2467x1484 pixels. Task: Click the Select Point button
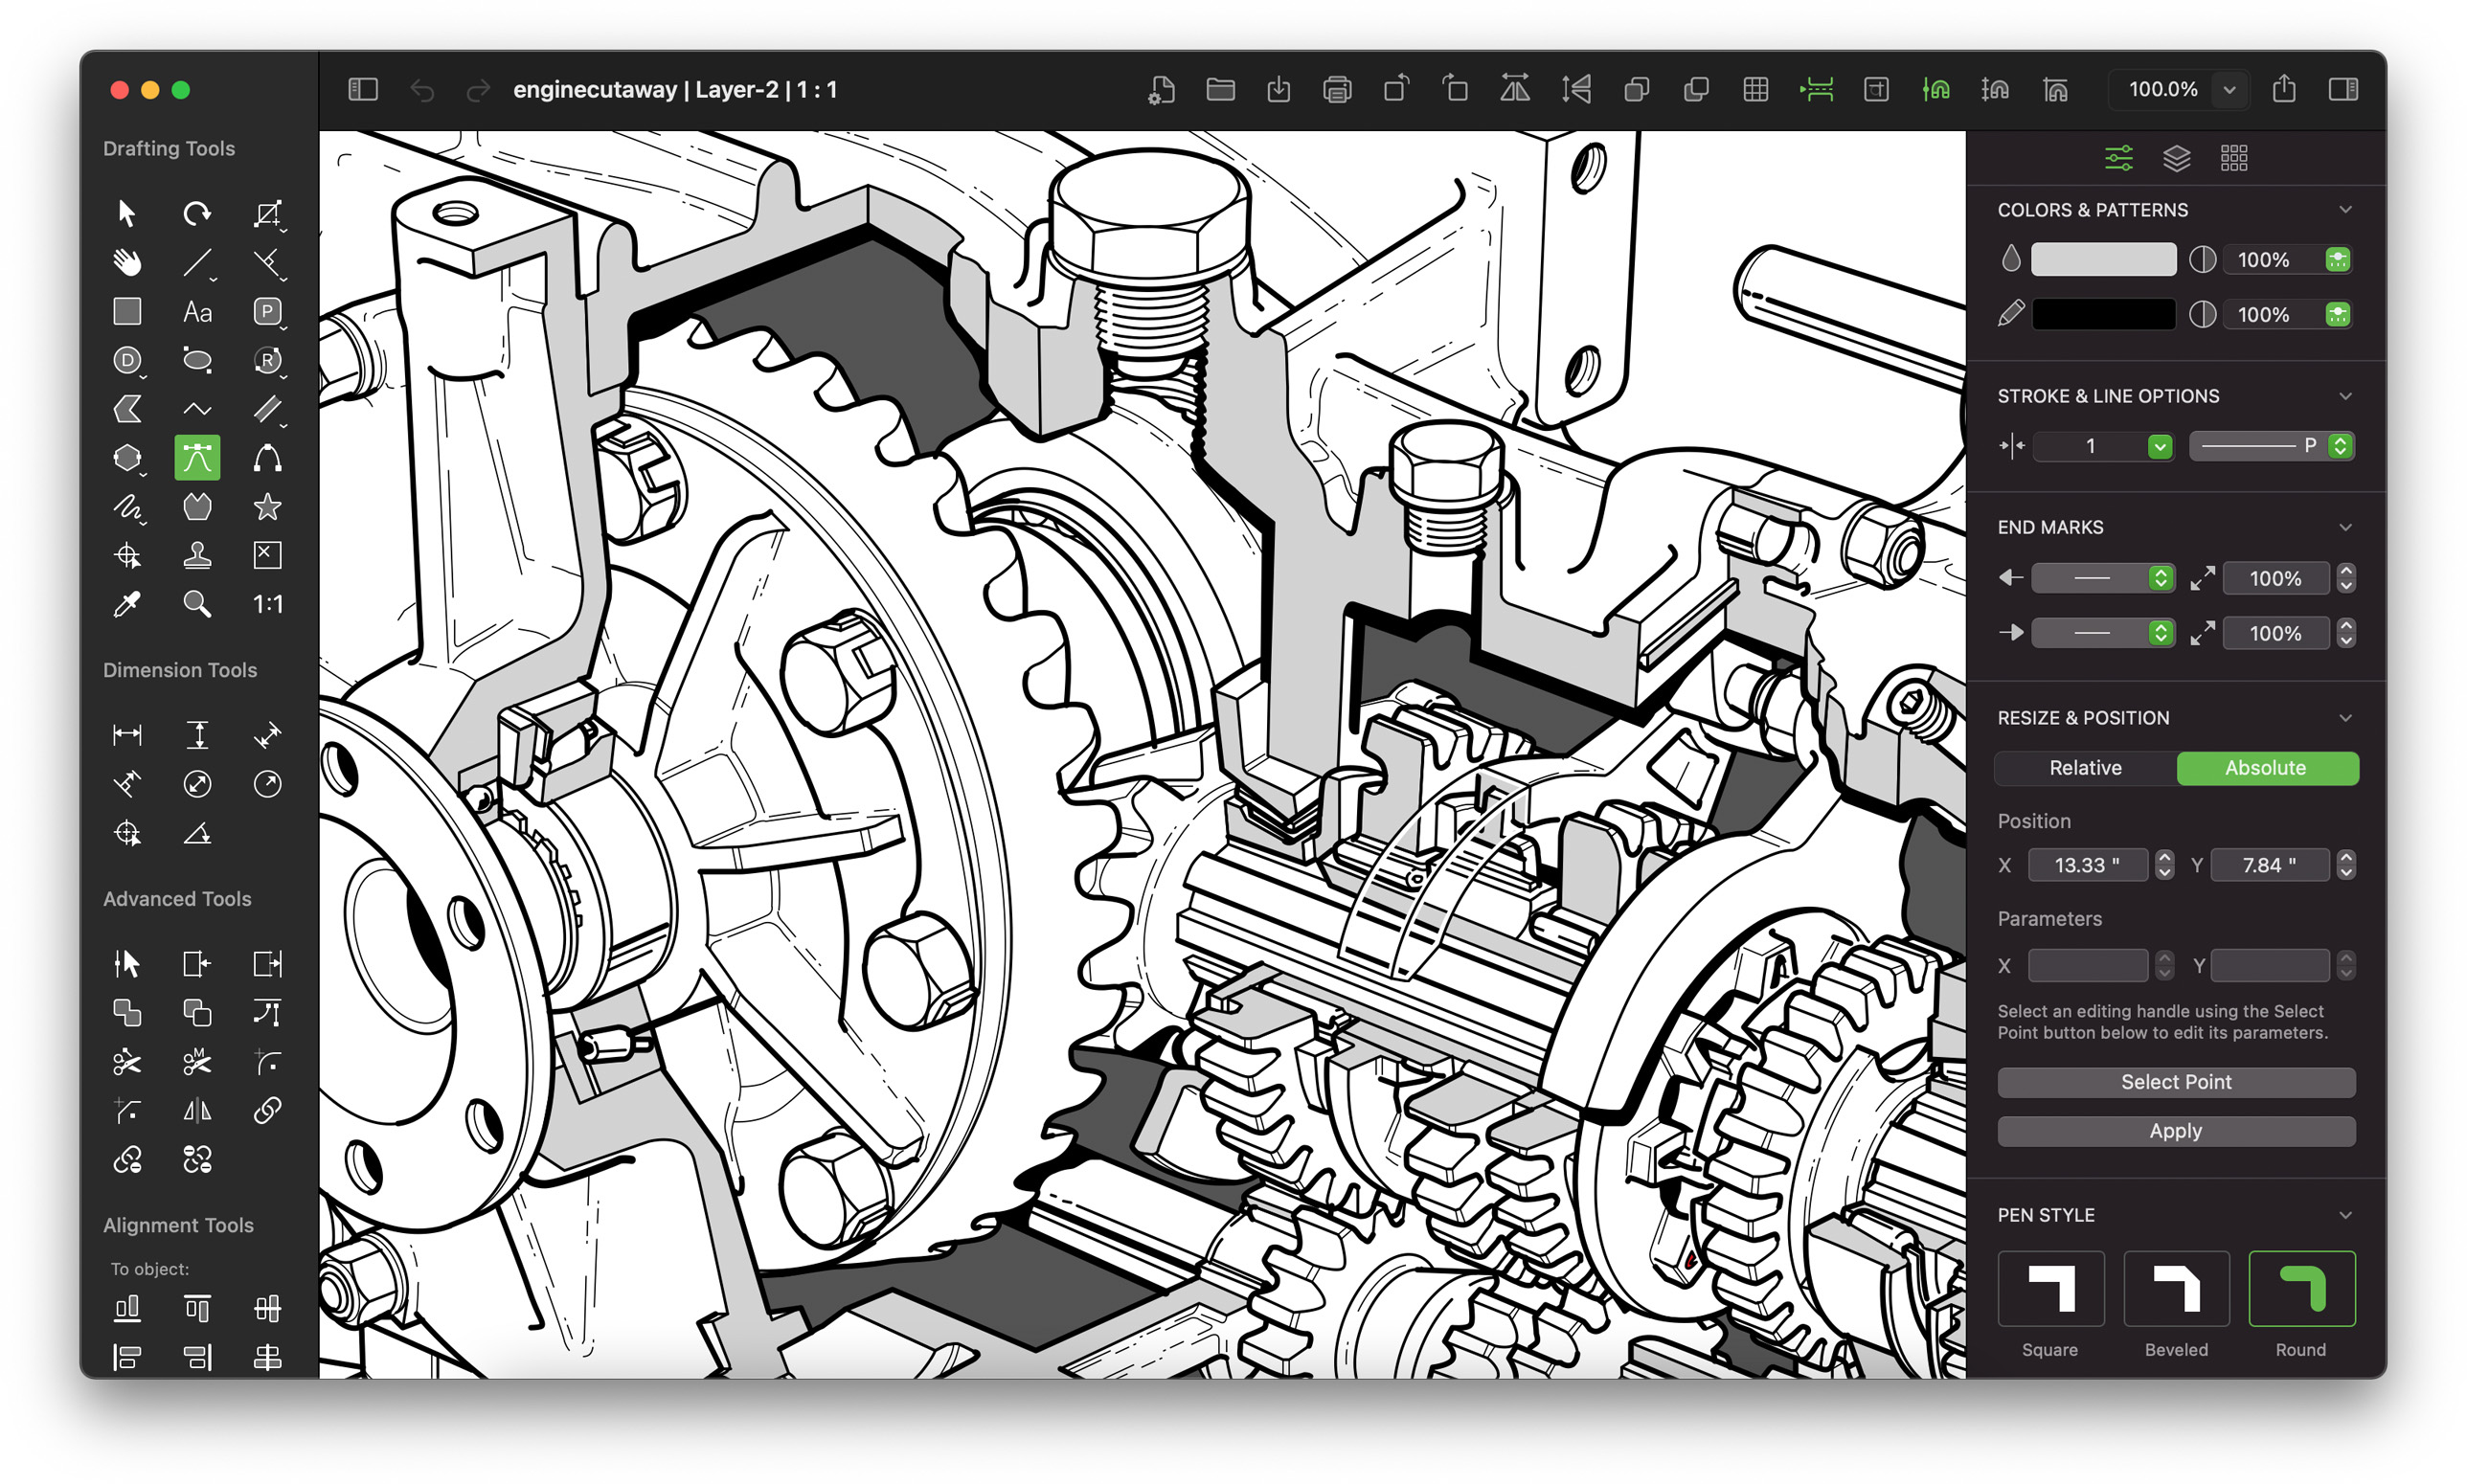coord(2176,1081)
